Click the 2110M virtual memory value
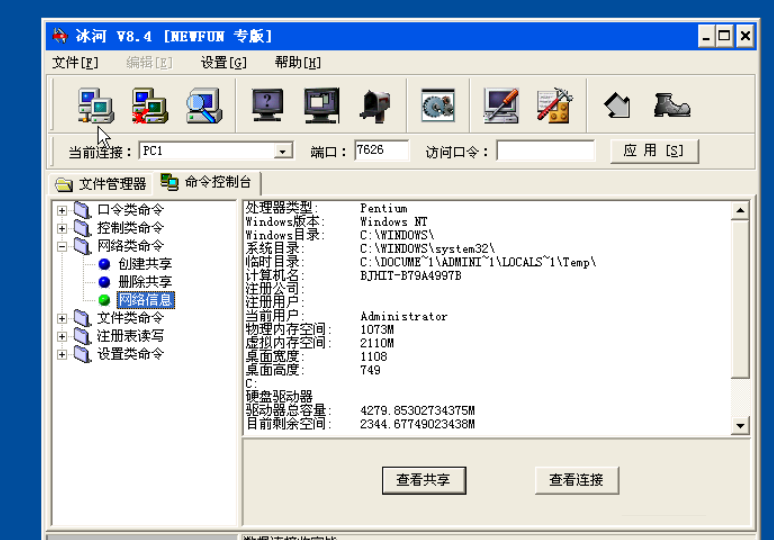 pyautogui.click(x=377, y=343)
